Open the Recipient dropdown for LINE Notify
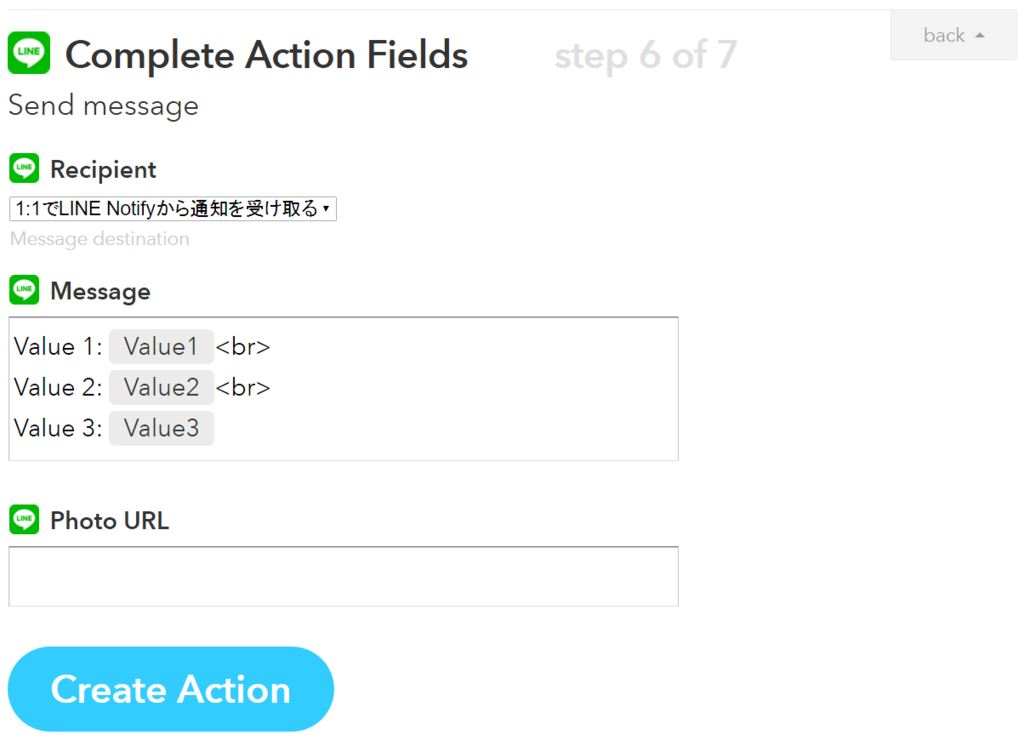Screen dimensions: 1024x741 (172, 209)
